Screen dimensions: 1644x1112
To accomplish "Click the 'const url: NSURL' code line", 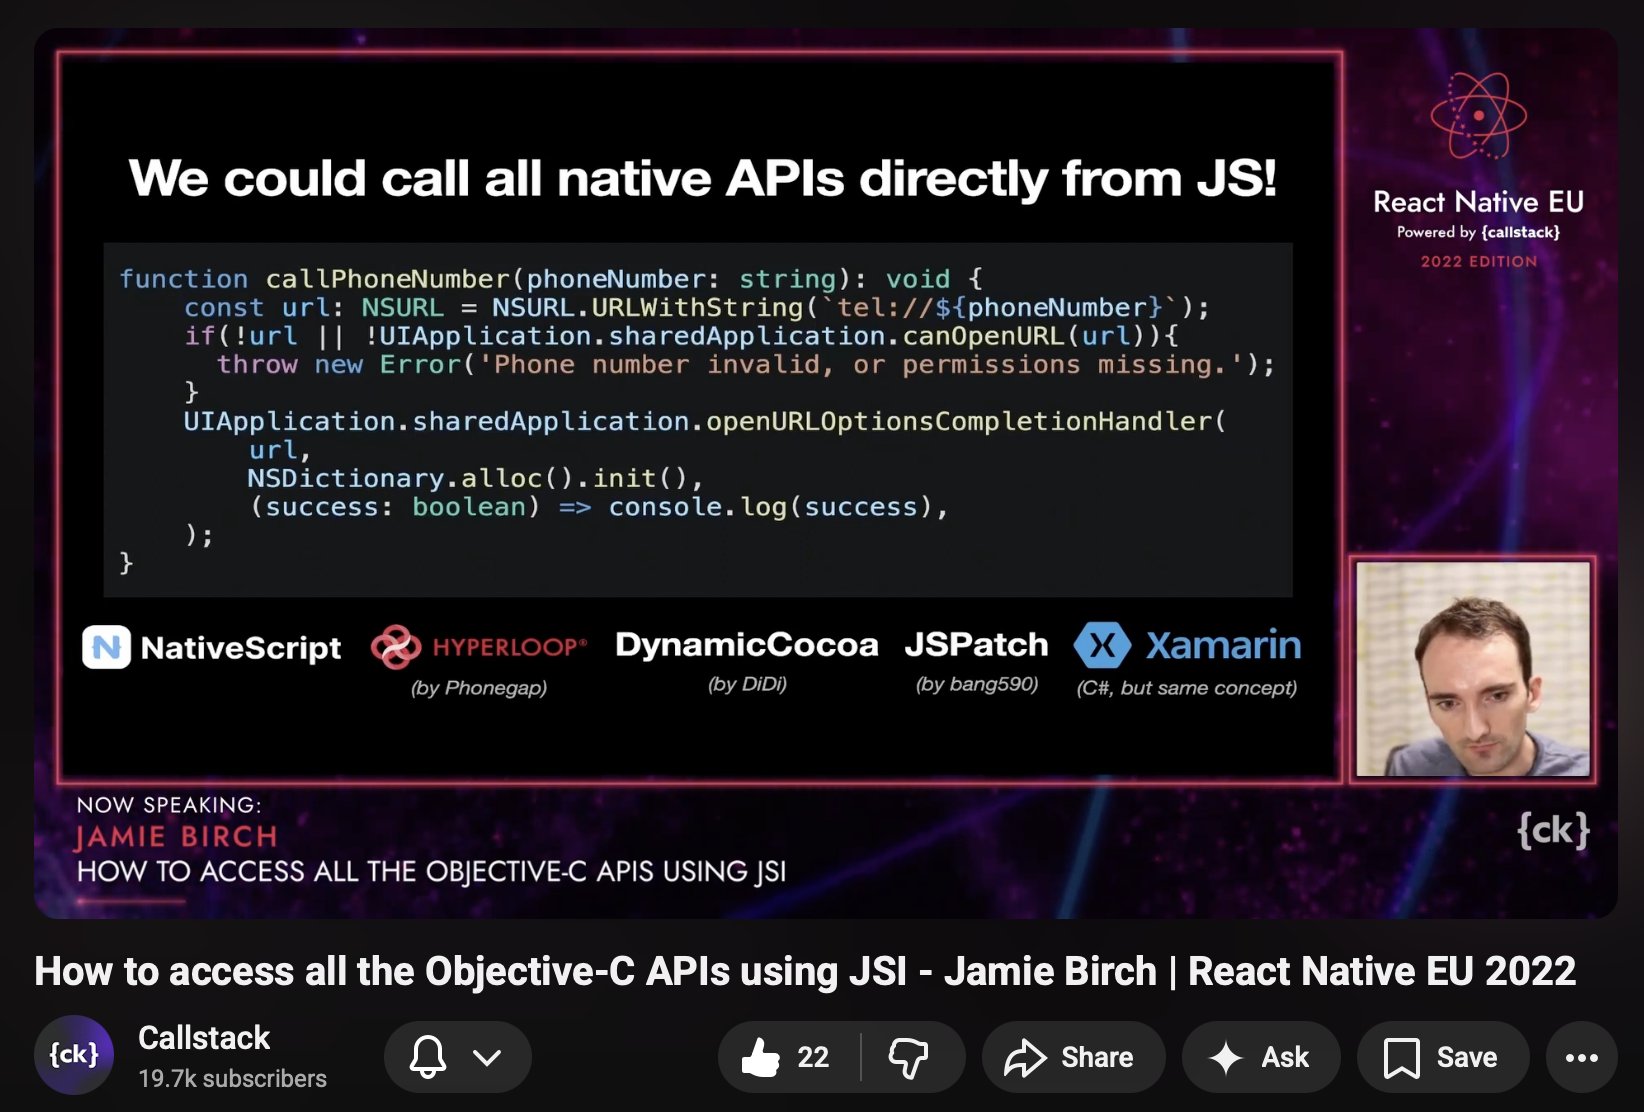I will coord(697,307).
